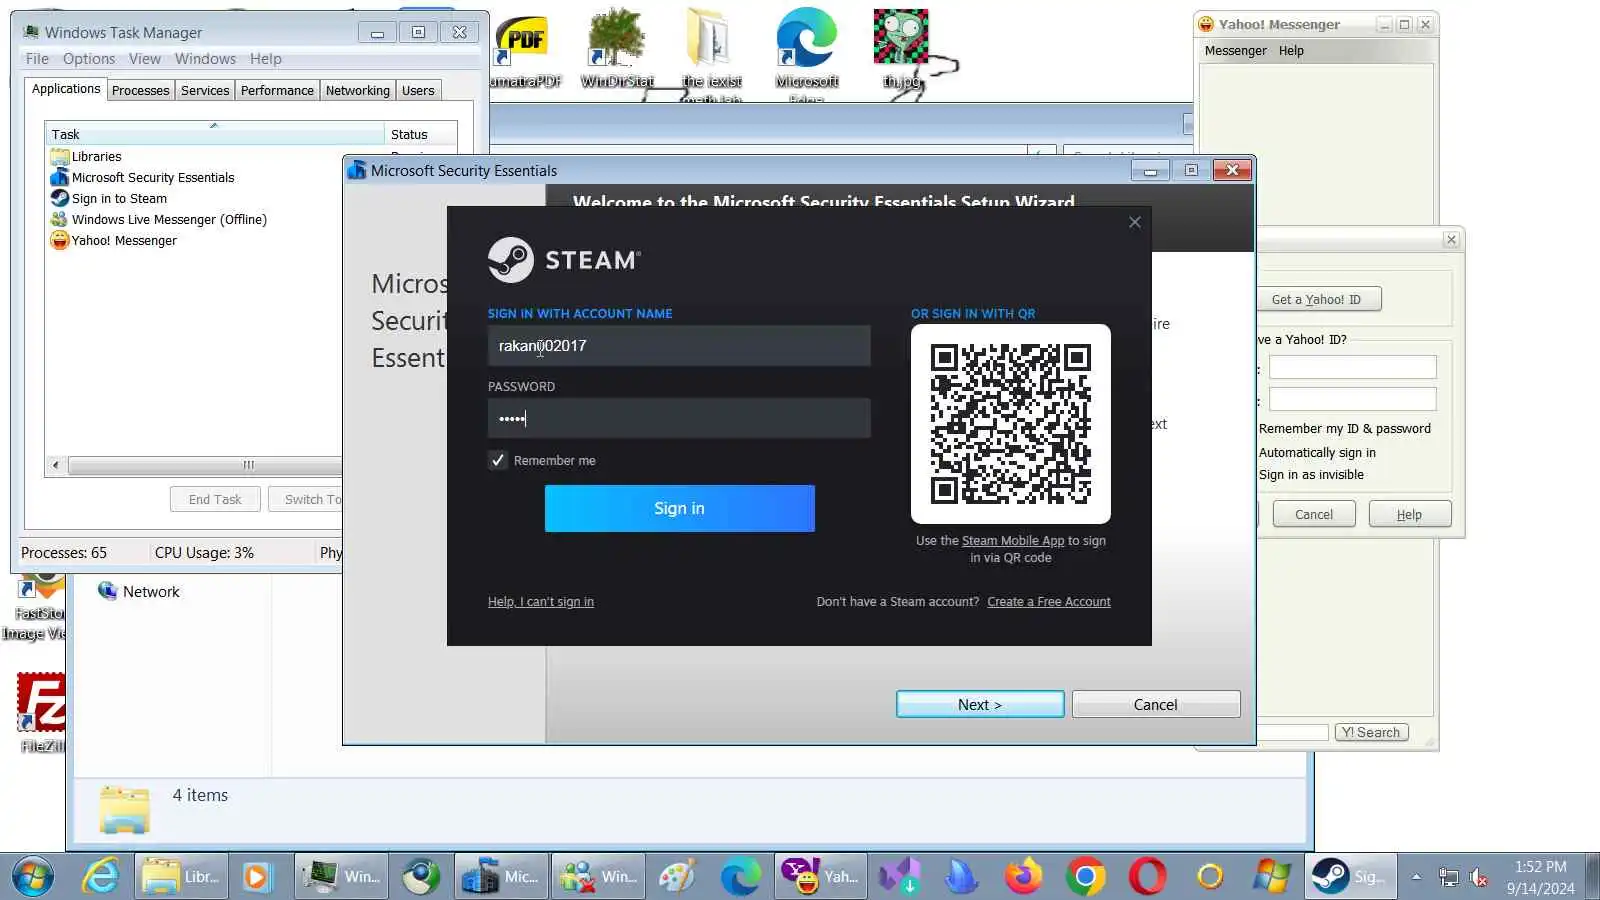Click the first Yahoo sign-in input field
The height and width of the screenshot is (900, 1600).
(1353, 367)
